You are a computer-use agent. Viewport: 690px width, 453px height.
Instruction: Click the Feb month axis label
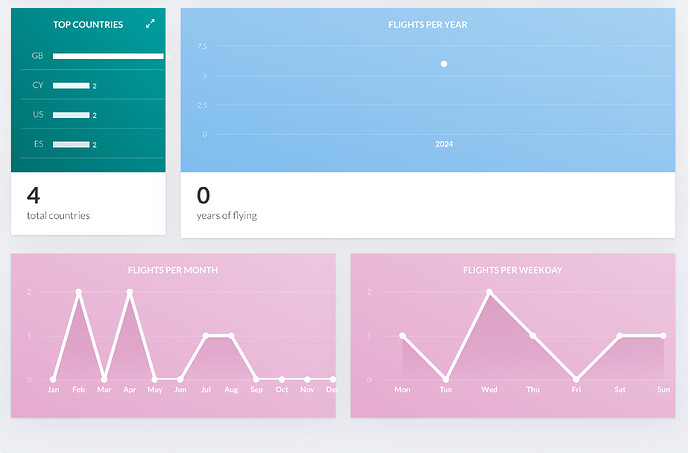[x=79, y=390]
